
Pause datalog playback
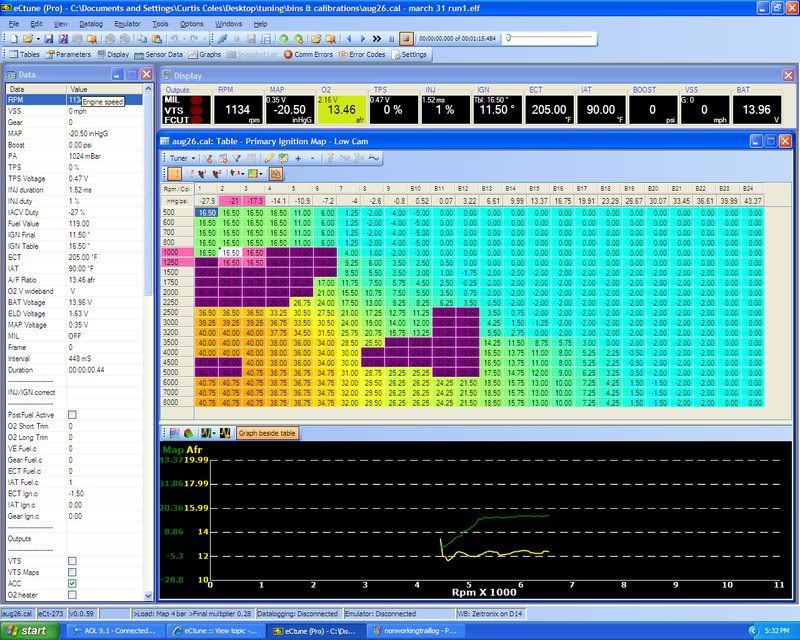tap(392, 39)
